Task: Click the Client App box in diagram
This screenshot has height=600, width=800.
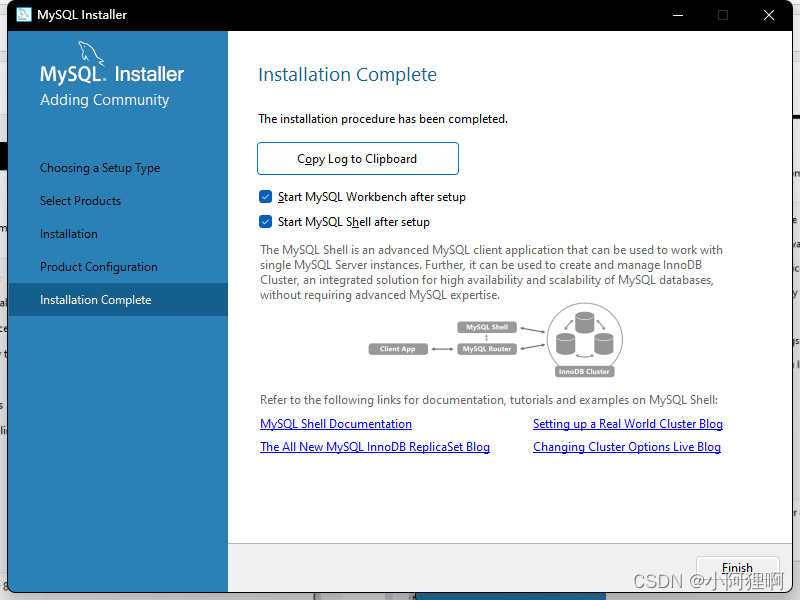Action: (398, 349)
